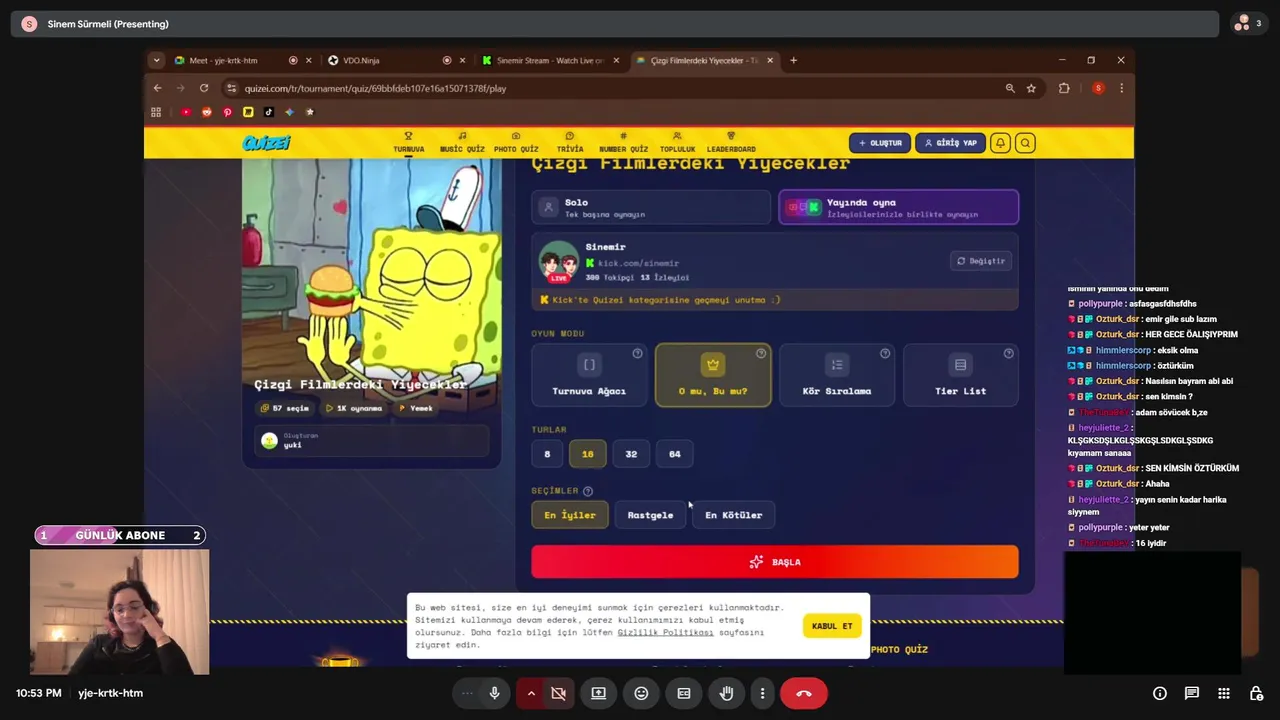1280x720 pixels.
Task: Set rounds to 64
Action: pyautogui.click(x=675, y=454)
